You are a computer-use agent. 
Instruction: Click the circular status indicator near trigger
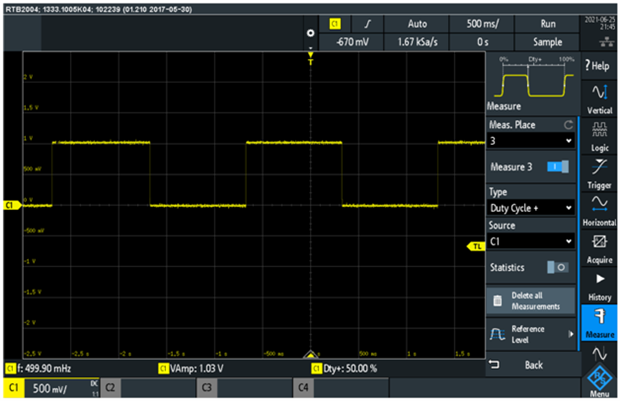point(310,33)
